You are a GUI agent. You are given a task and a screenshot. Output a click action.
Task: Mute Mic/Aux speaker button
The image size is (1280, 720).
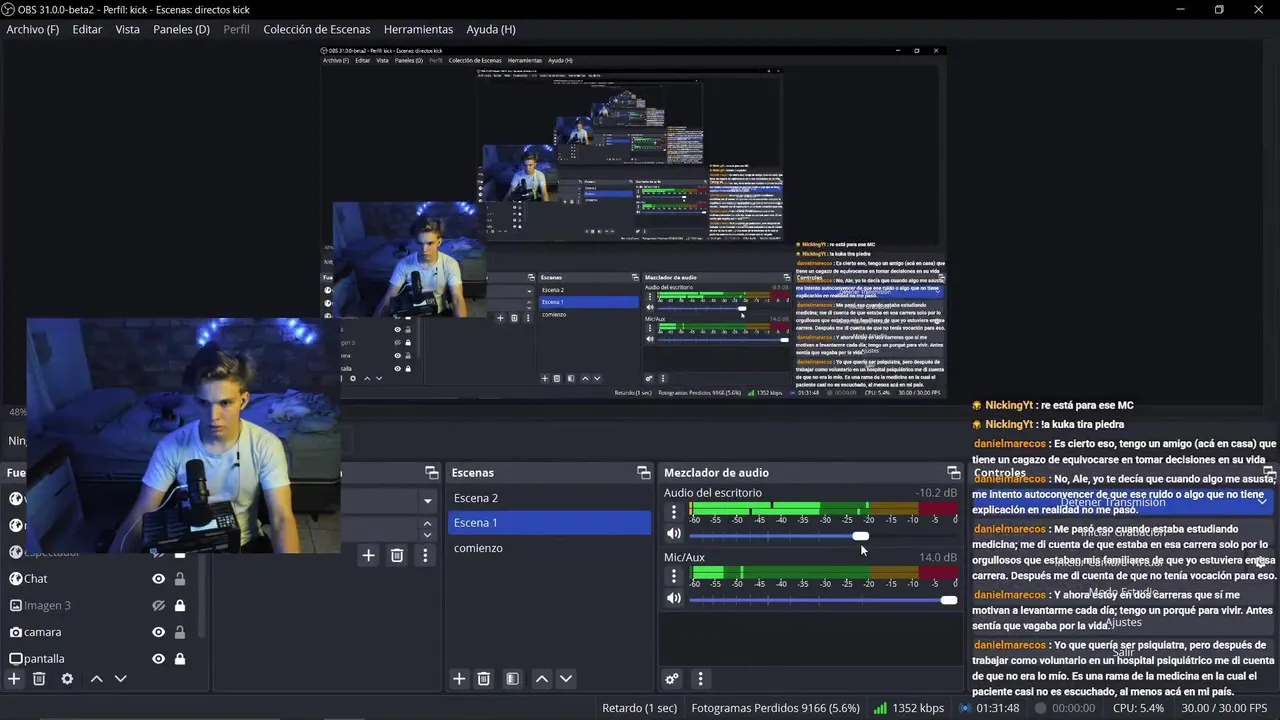674,598
